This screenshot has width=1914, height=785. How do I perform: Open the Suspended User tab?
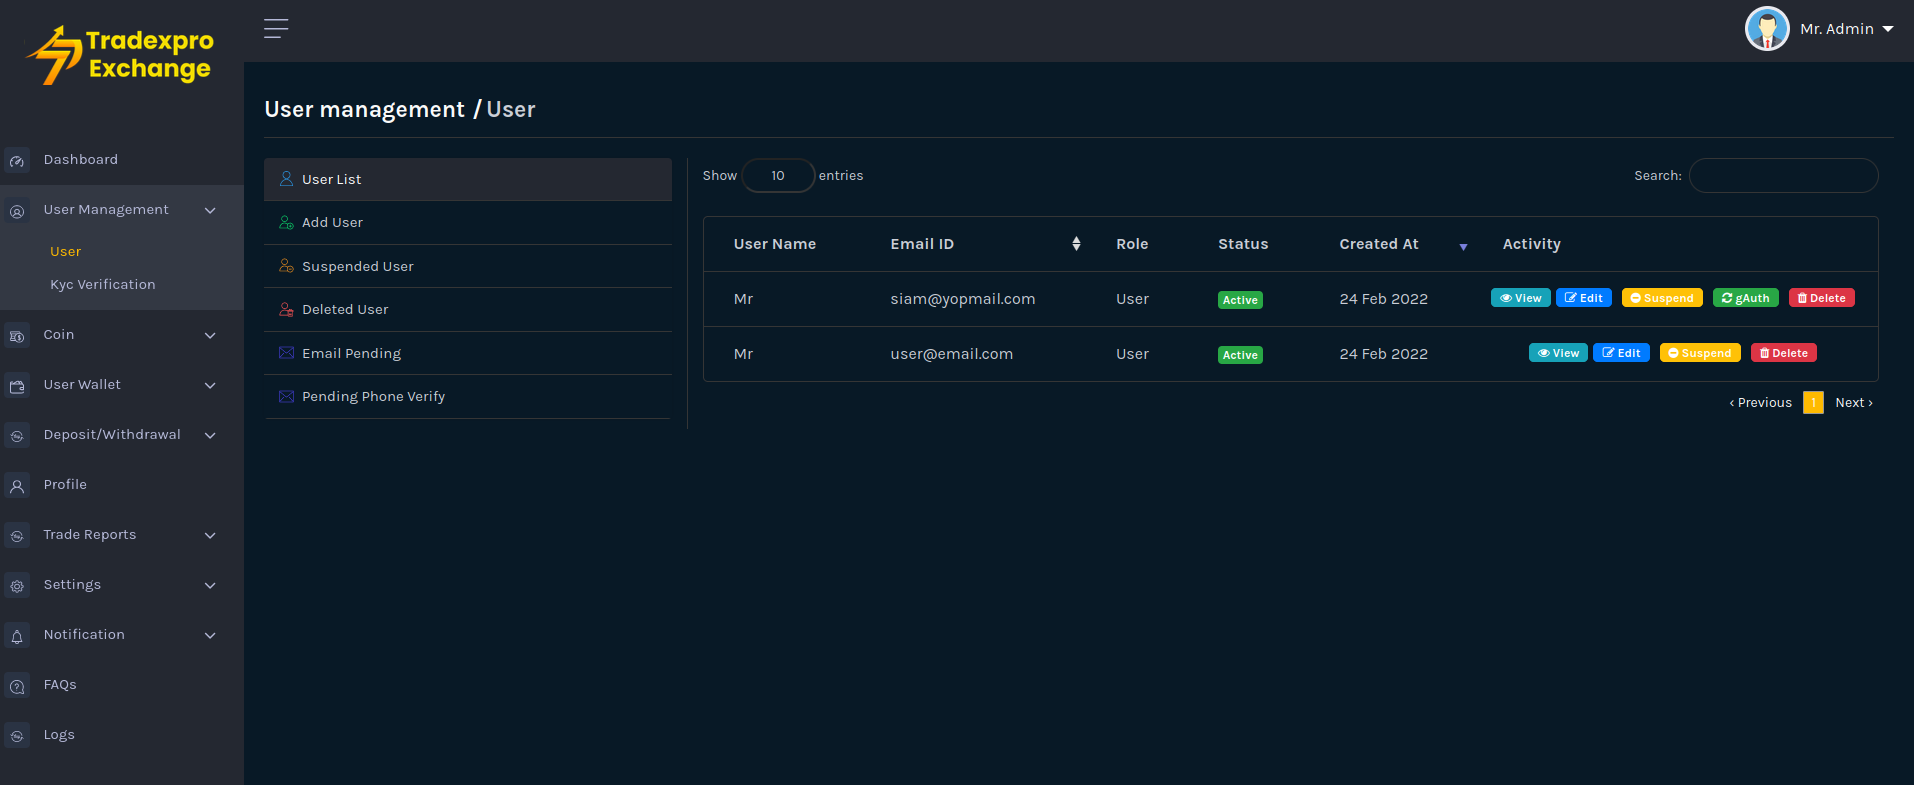click(357, 267)
